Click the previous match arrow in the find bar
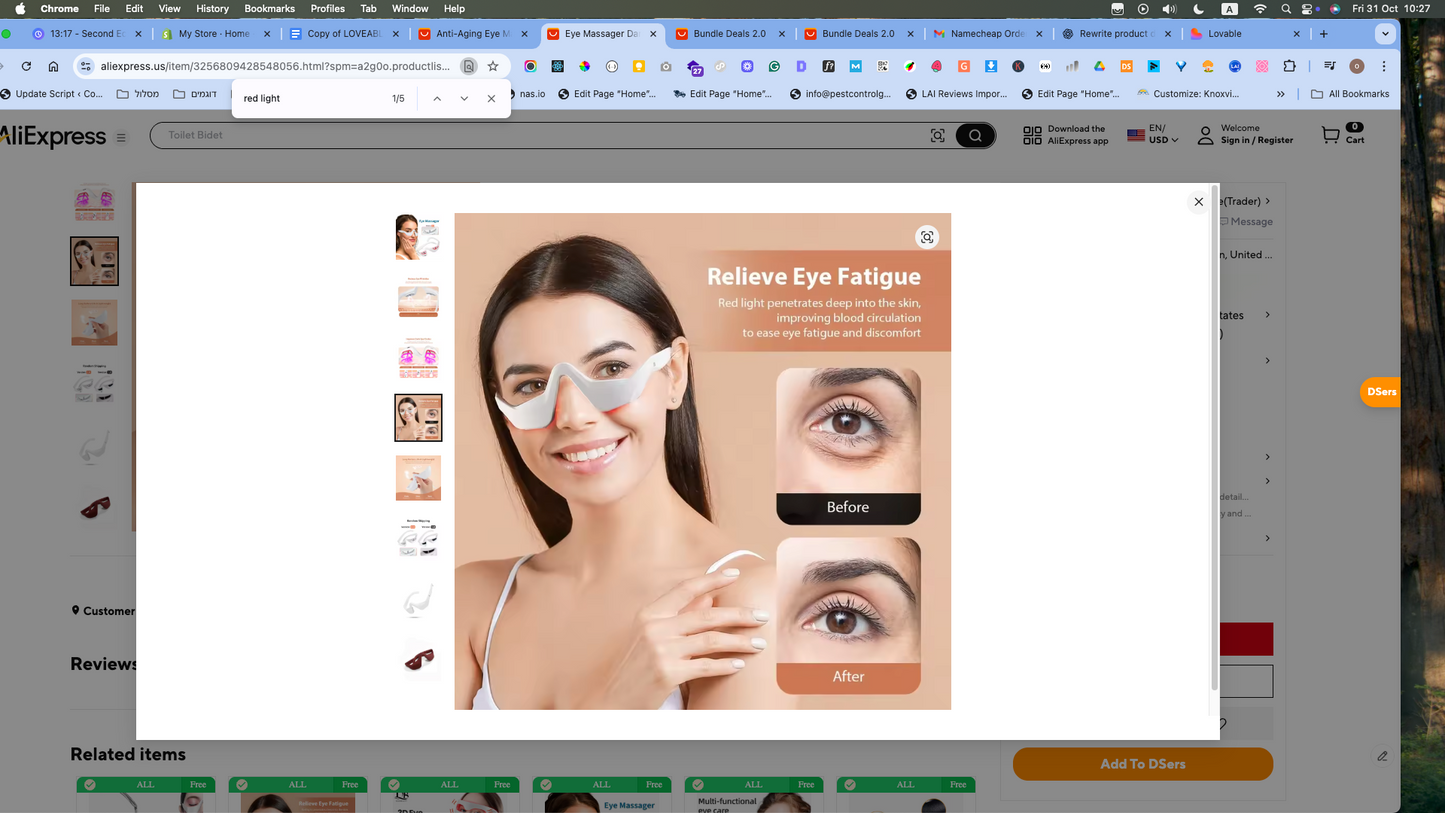The height and width of the screenshot is (813, 1445). [437, 98]
